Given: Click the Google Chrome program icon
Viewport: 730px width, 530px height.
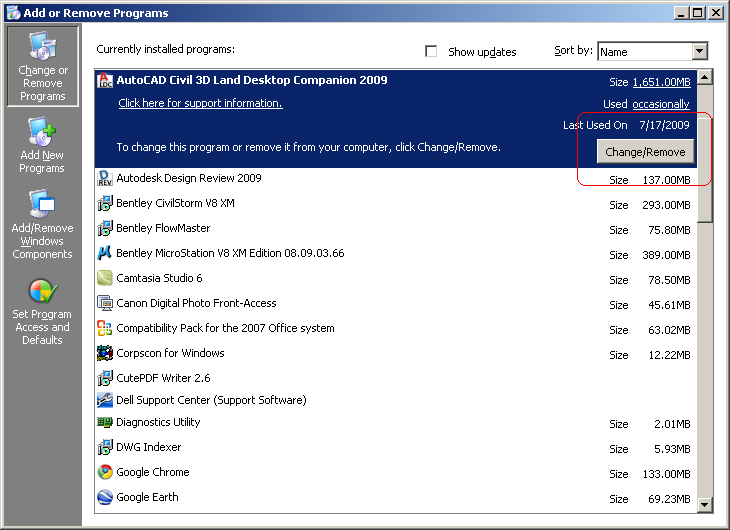Looking at the screenshot, I should 105,473.
